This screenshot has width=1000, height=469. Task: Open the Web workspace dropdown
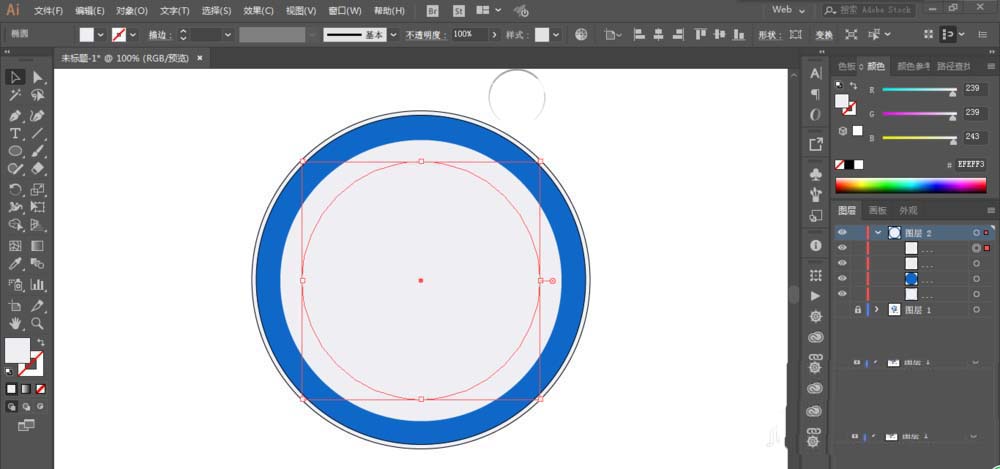788,10
